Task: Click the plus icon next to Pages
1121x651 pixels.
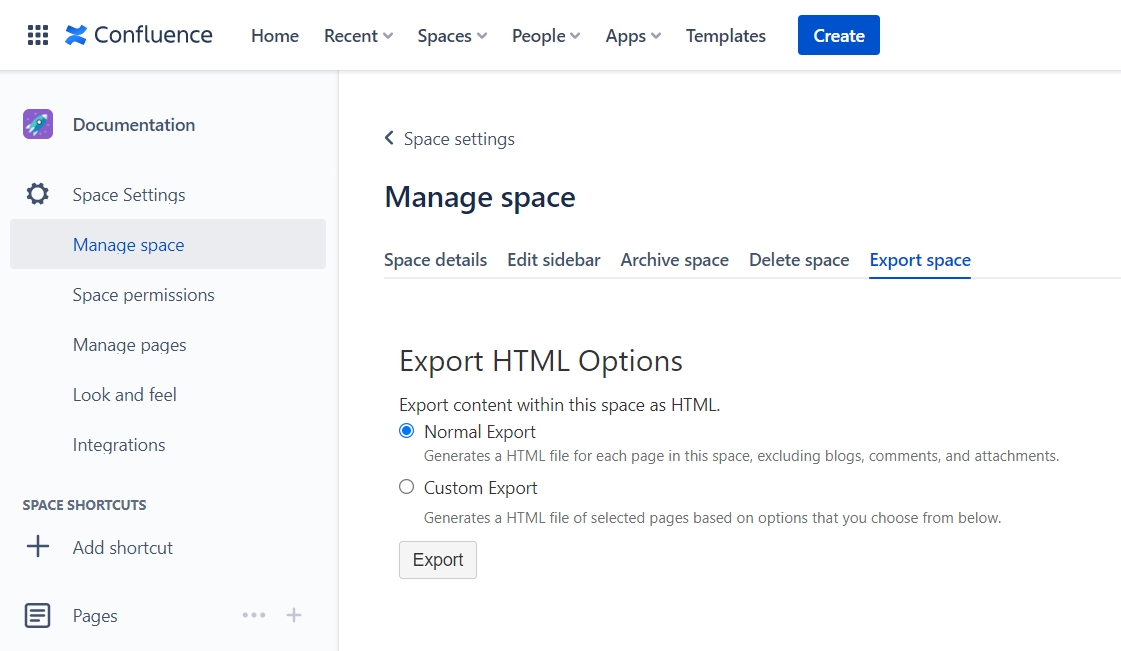Action: (294, 615)
